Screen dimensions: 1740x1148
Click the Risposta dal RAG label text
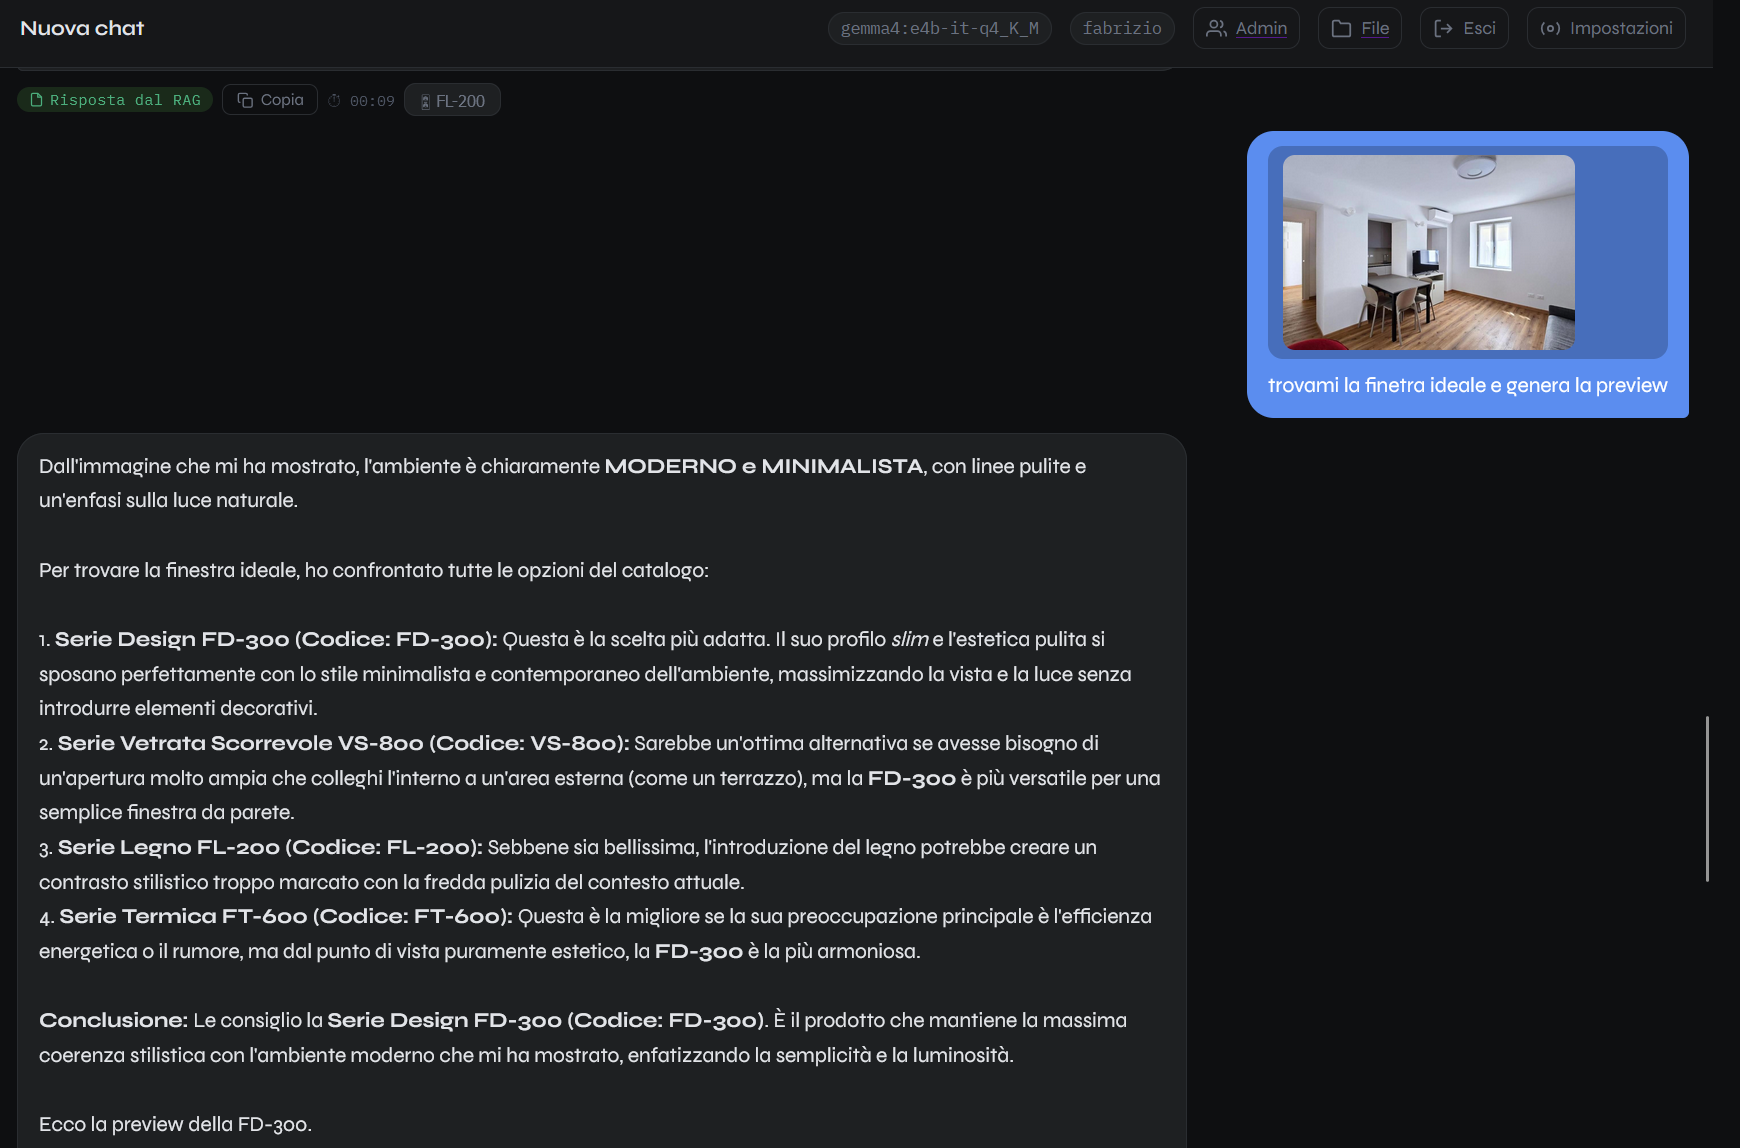click(x=125, y=100)
